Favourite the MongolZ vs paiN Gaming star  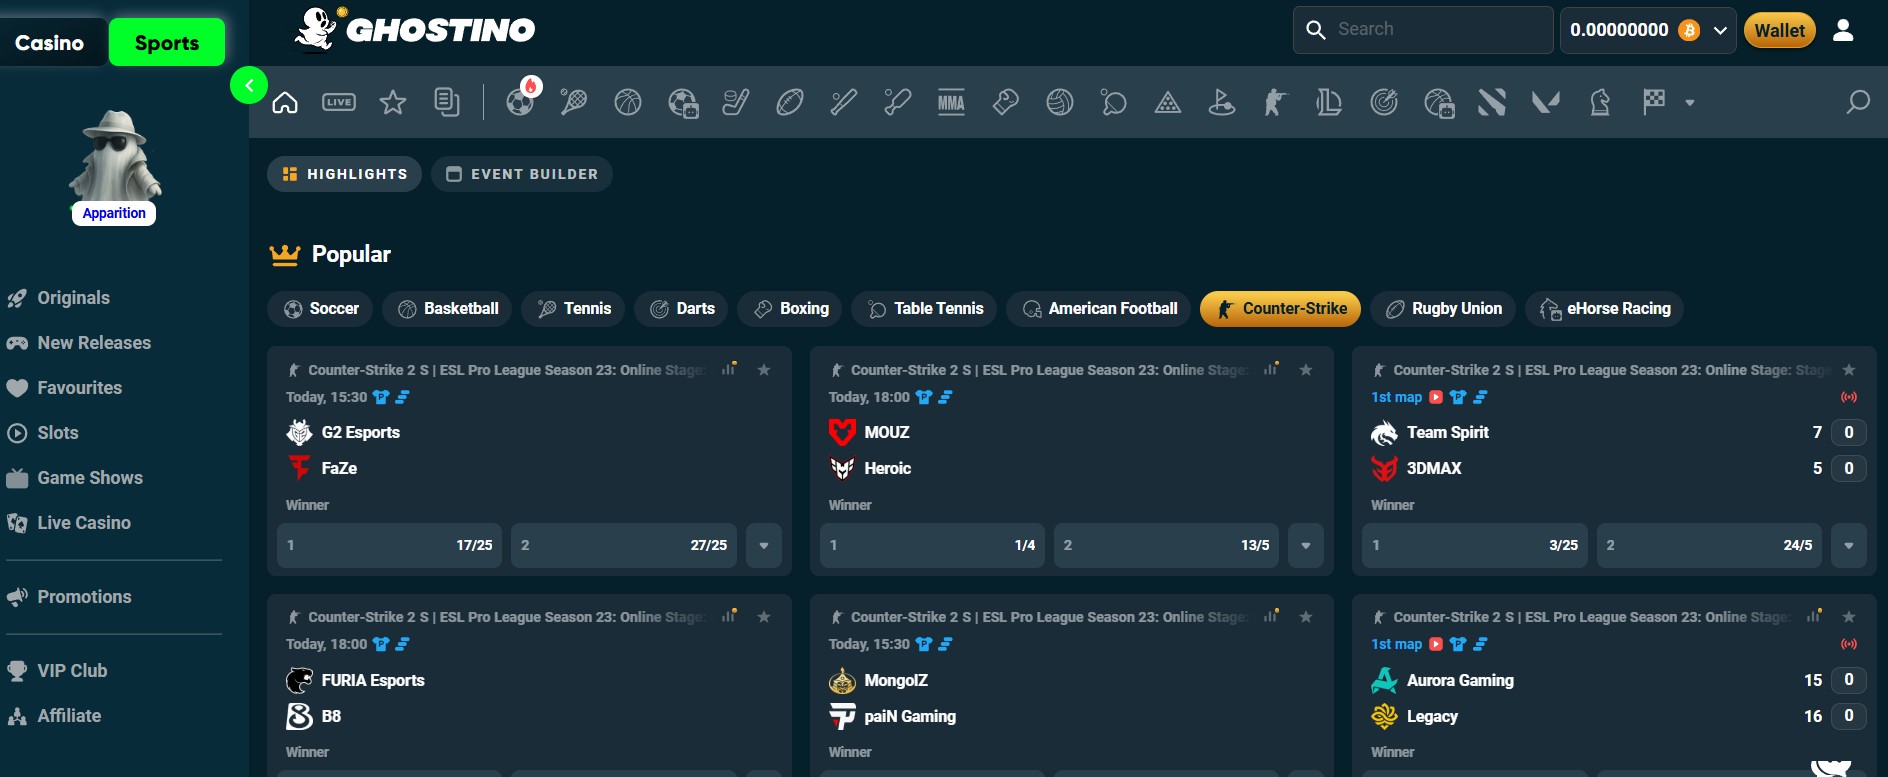(1306, 617)
